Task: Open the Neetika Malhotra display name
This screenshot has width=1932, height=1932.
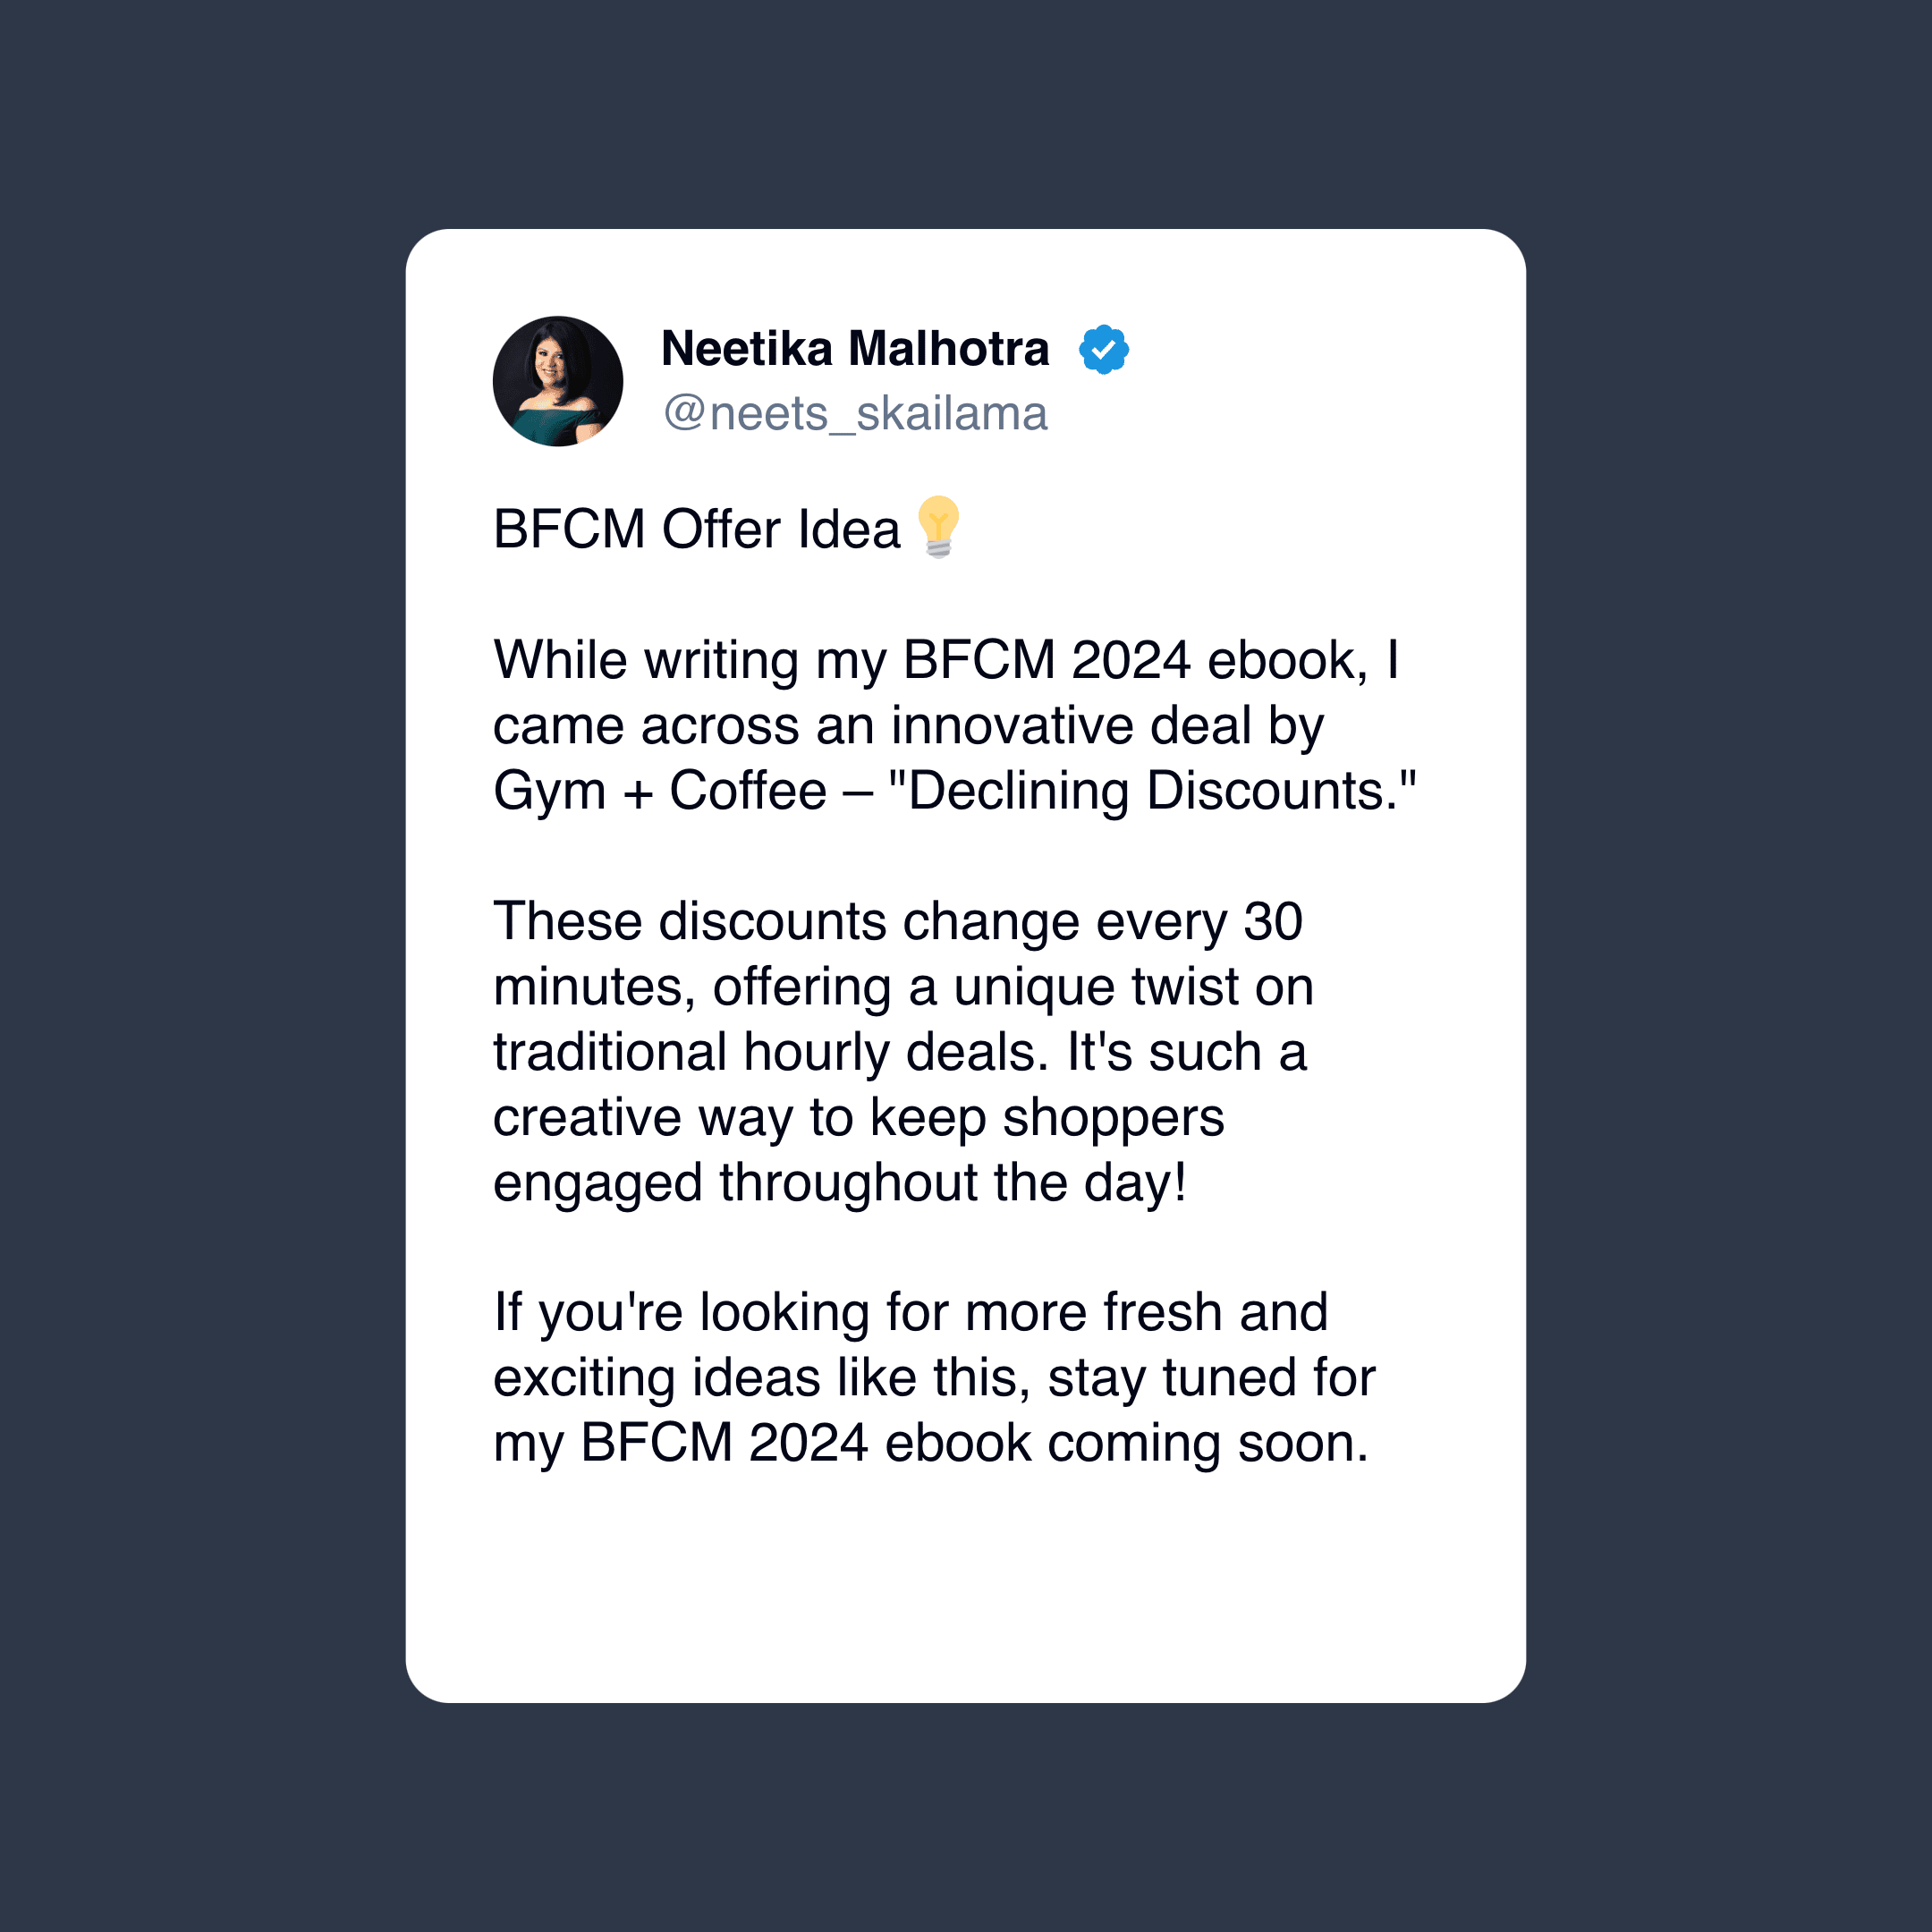Action: coord(855,349)
